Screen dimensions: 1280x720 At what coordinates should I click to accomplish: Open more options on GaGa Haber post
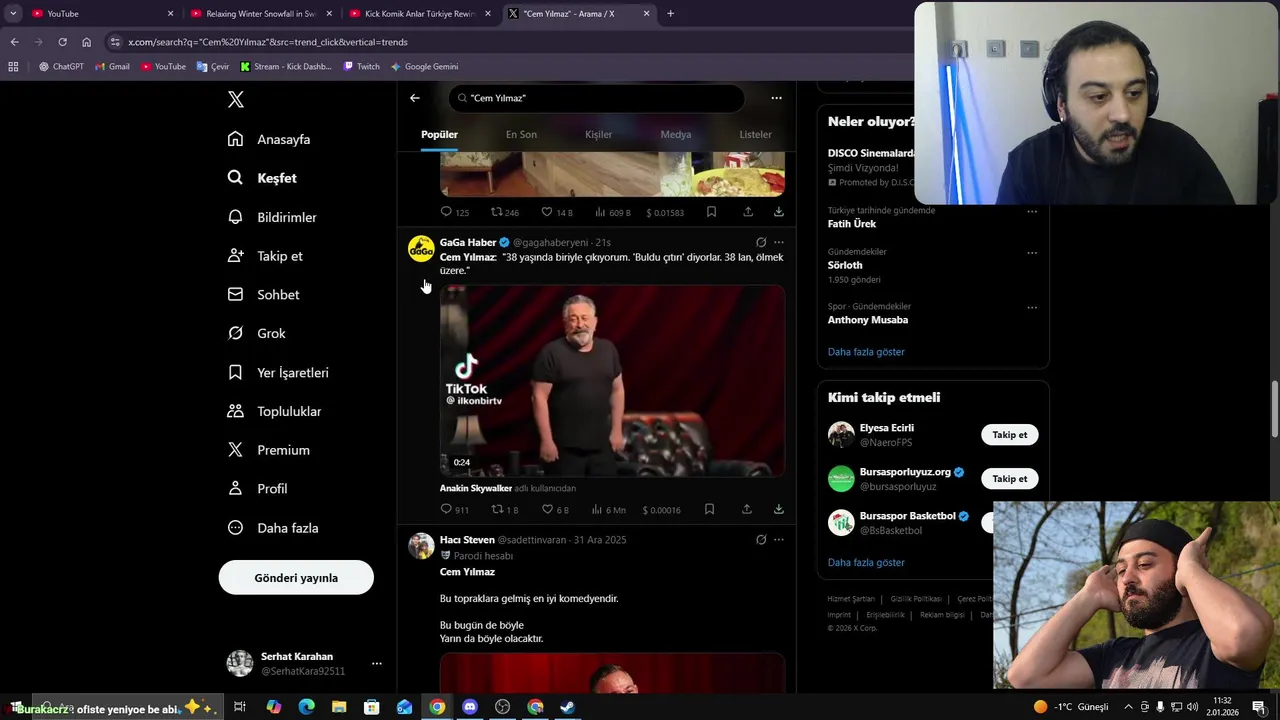(x=779, y=242)
